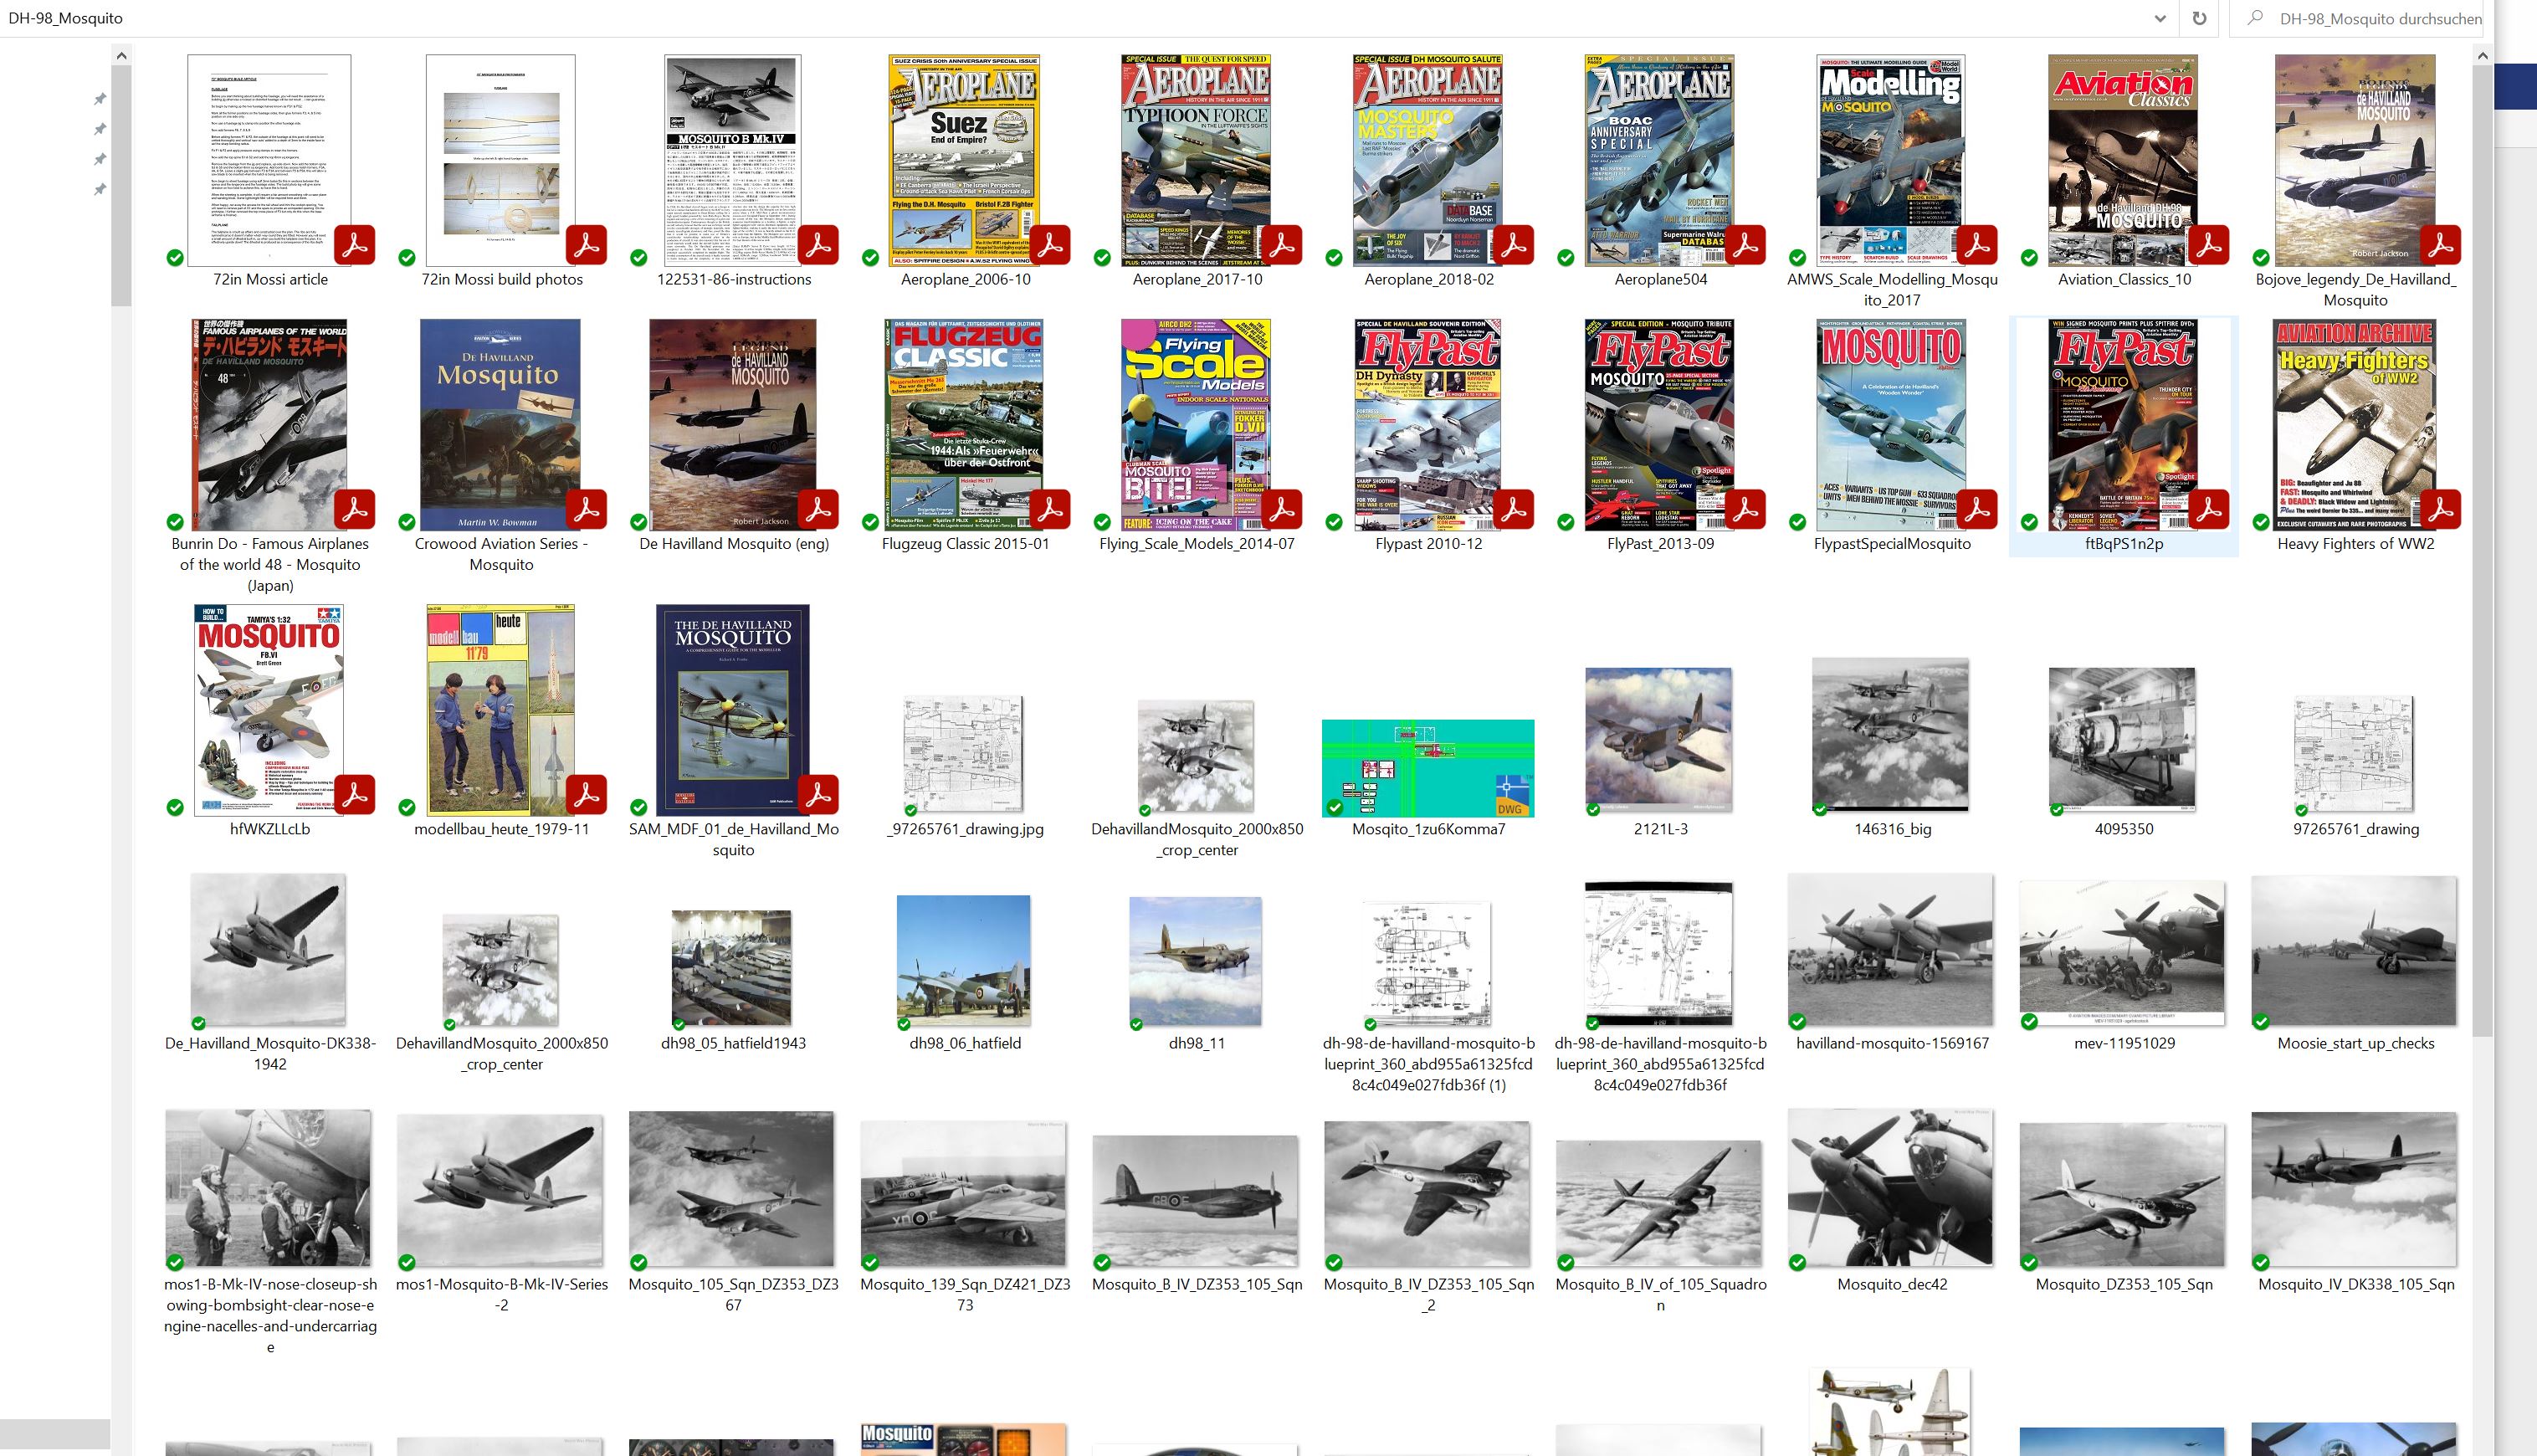This screenshot has width=2537, height=1456.
Task: Select the hfWKZLLcLb Tamiya Mosquito PDF
Action: pos(270,710)
